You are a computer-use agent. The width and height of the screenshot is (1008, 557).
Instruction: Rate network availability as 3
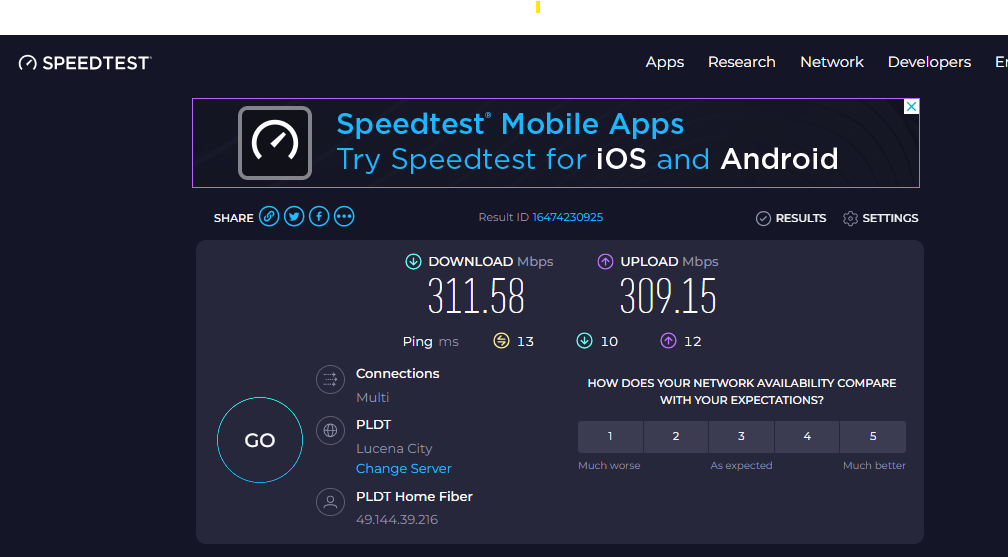pyautogui.click(x=741, y=437)
